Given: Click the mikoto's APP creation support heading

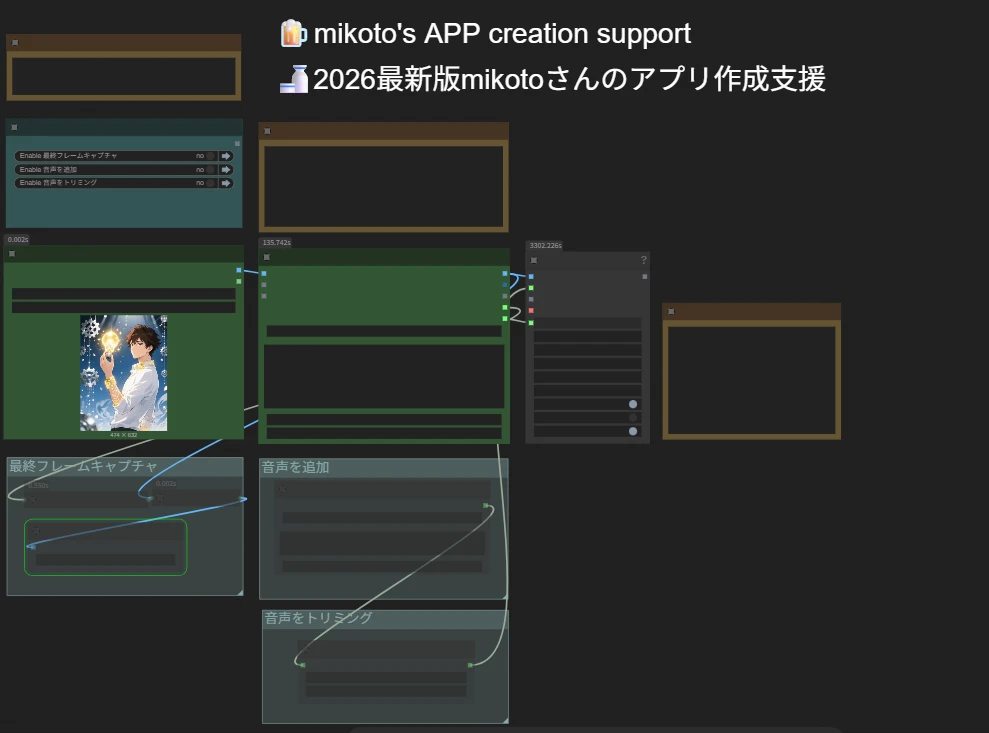Looking at the screenshot, I should [x=502, y=34].
